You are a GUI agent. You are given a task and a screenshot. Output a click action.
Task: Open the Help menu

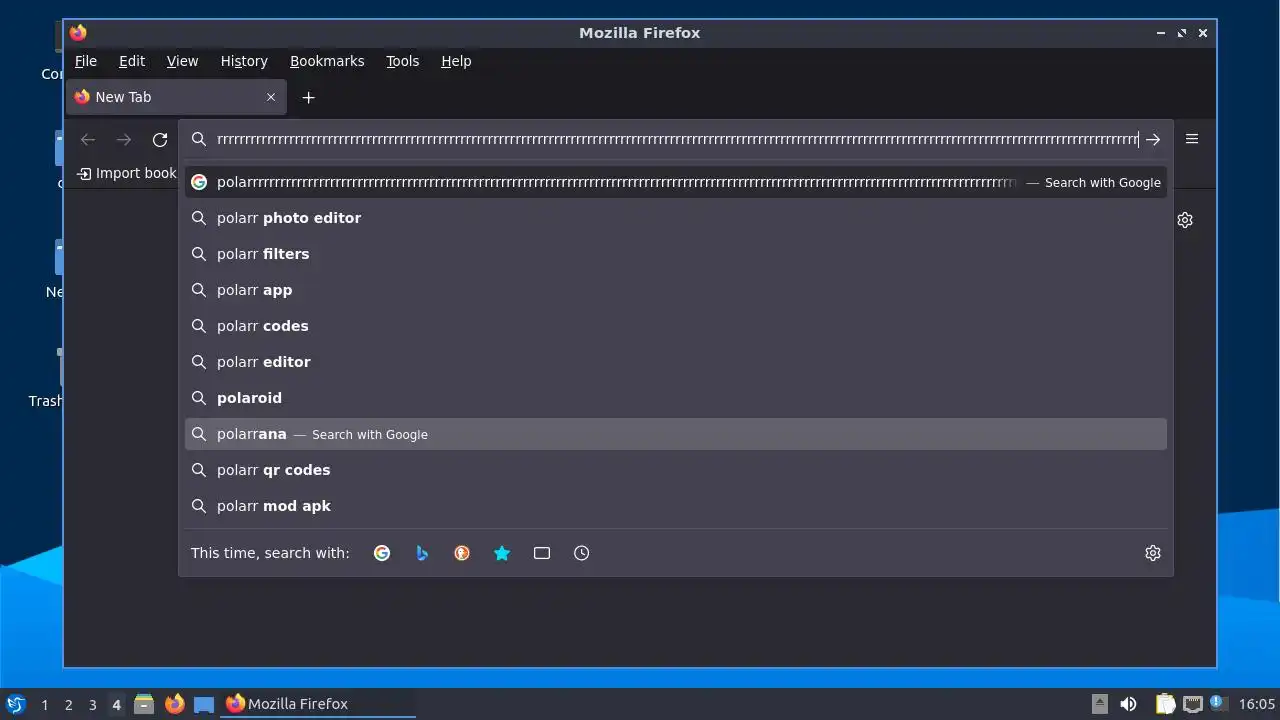456,61
